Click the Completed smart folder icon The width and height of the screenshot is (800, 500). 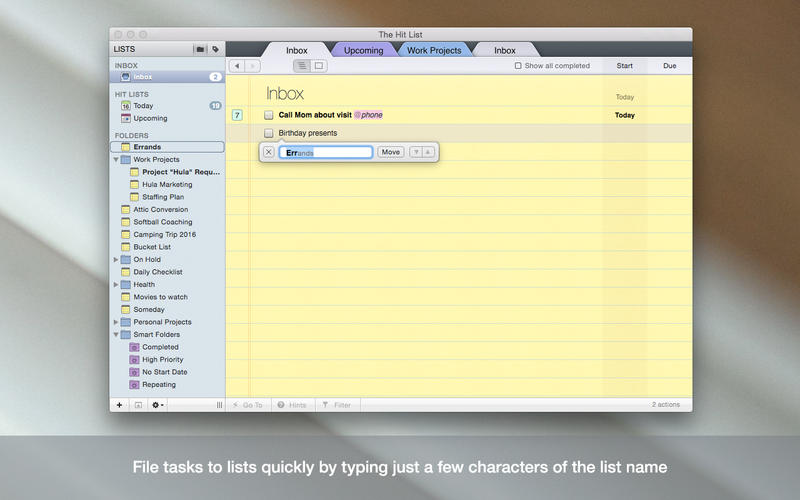(134, 347)
